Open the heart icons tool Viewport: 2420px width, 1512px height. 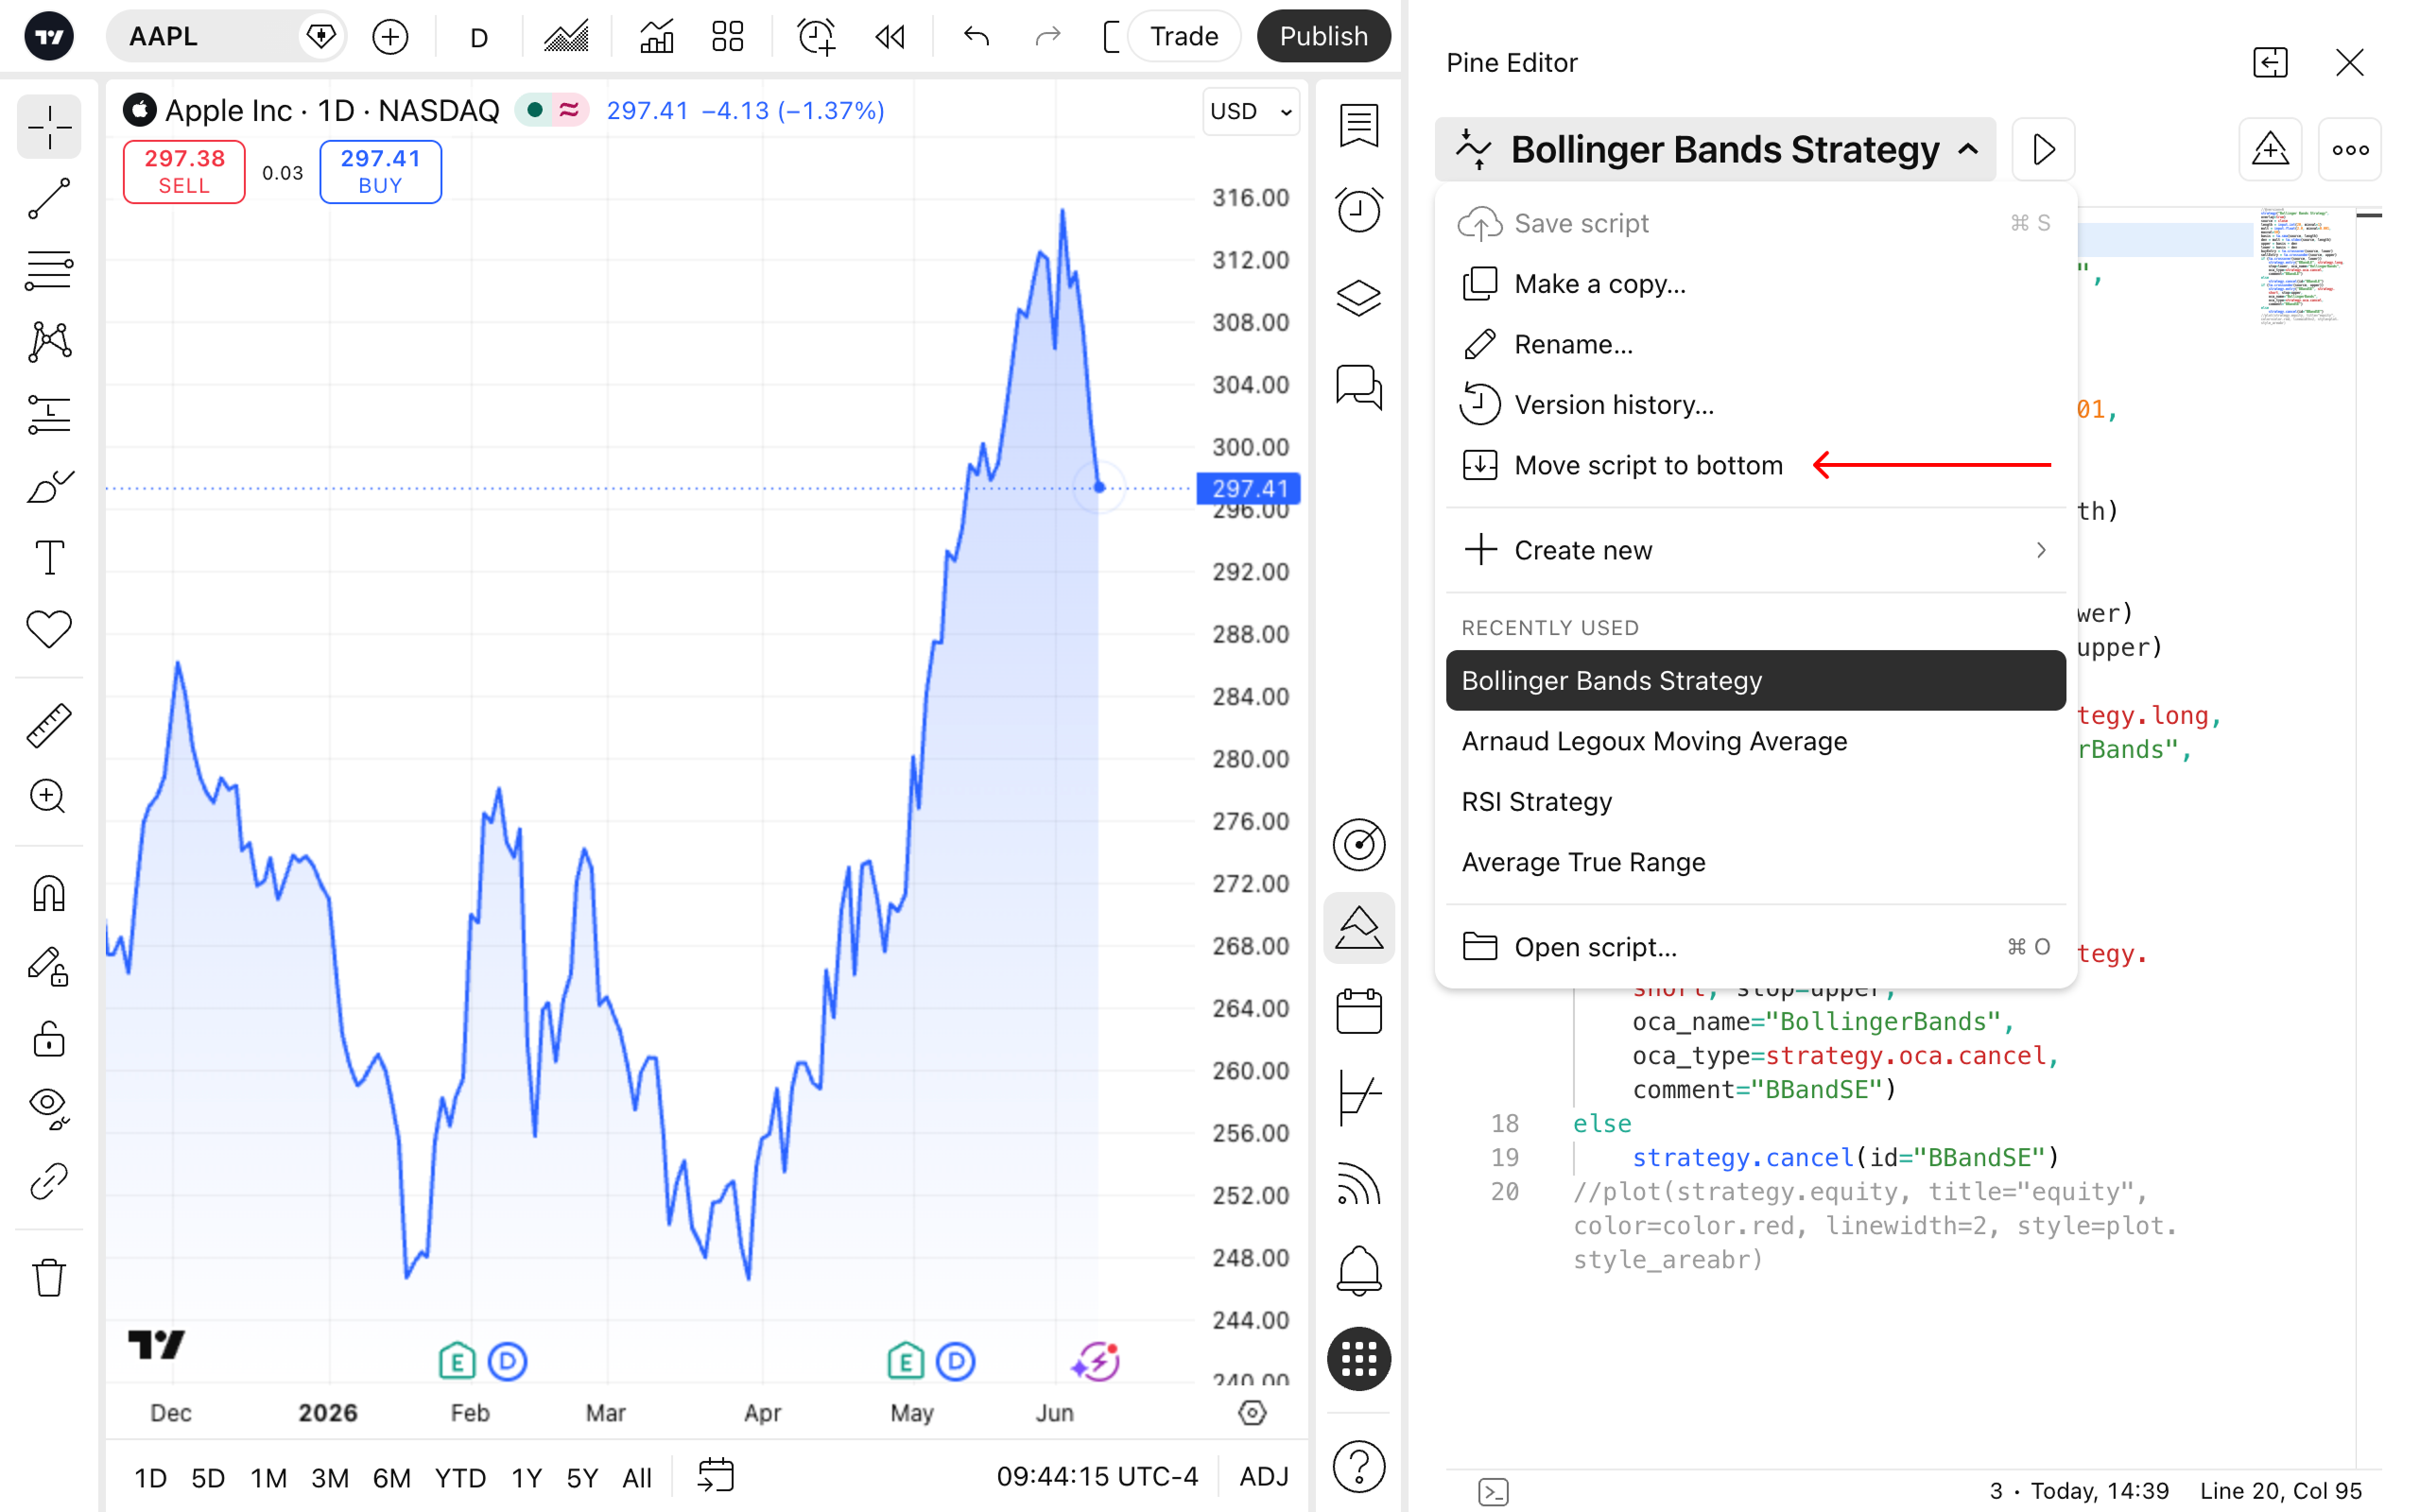(49, 629)
